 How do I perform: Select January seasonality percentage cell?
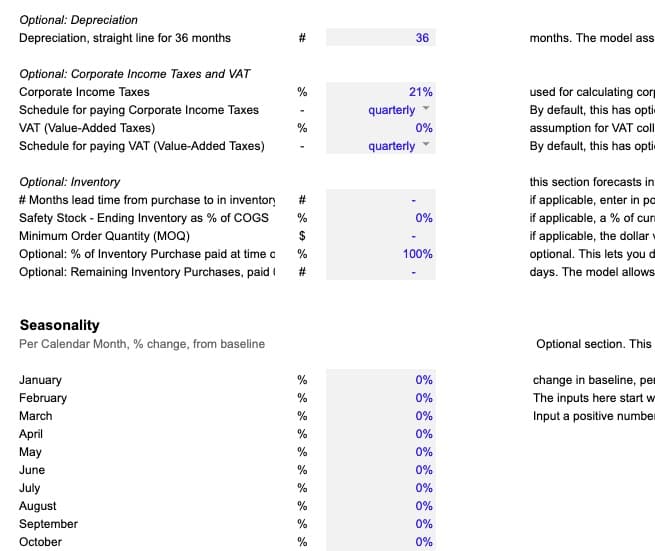coord(381,380)
